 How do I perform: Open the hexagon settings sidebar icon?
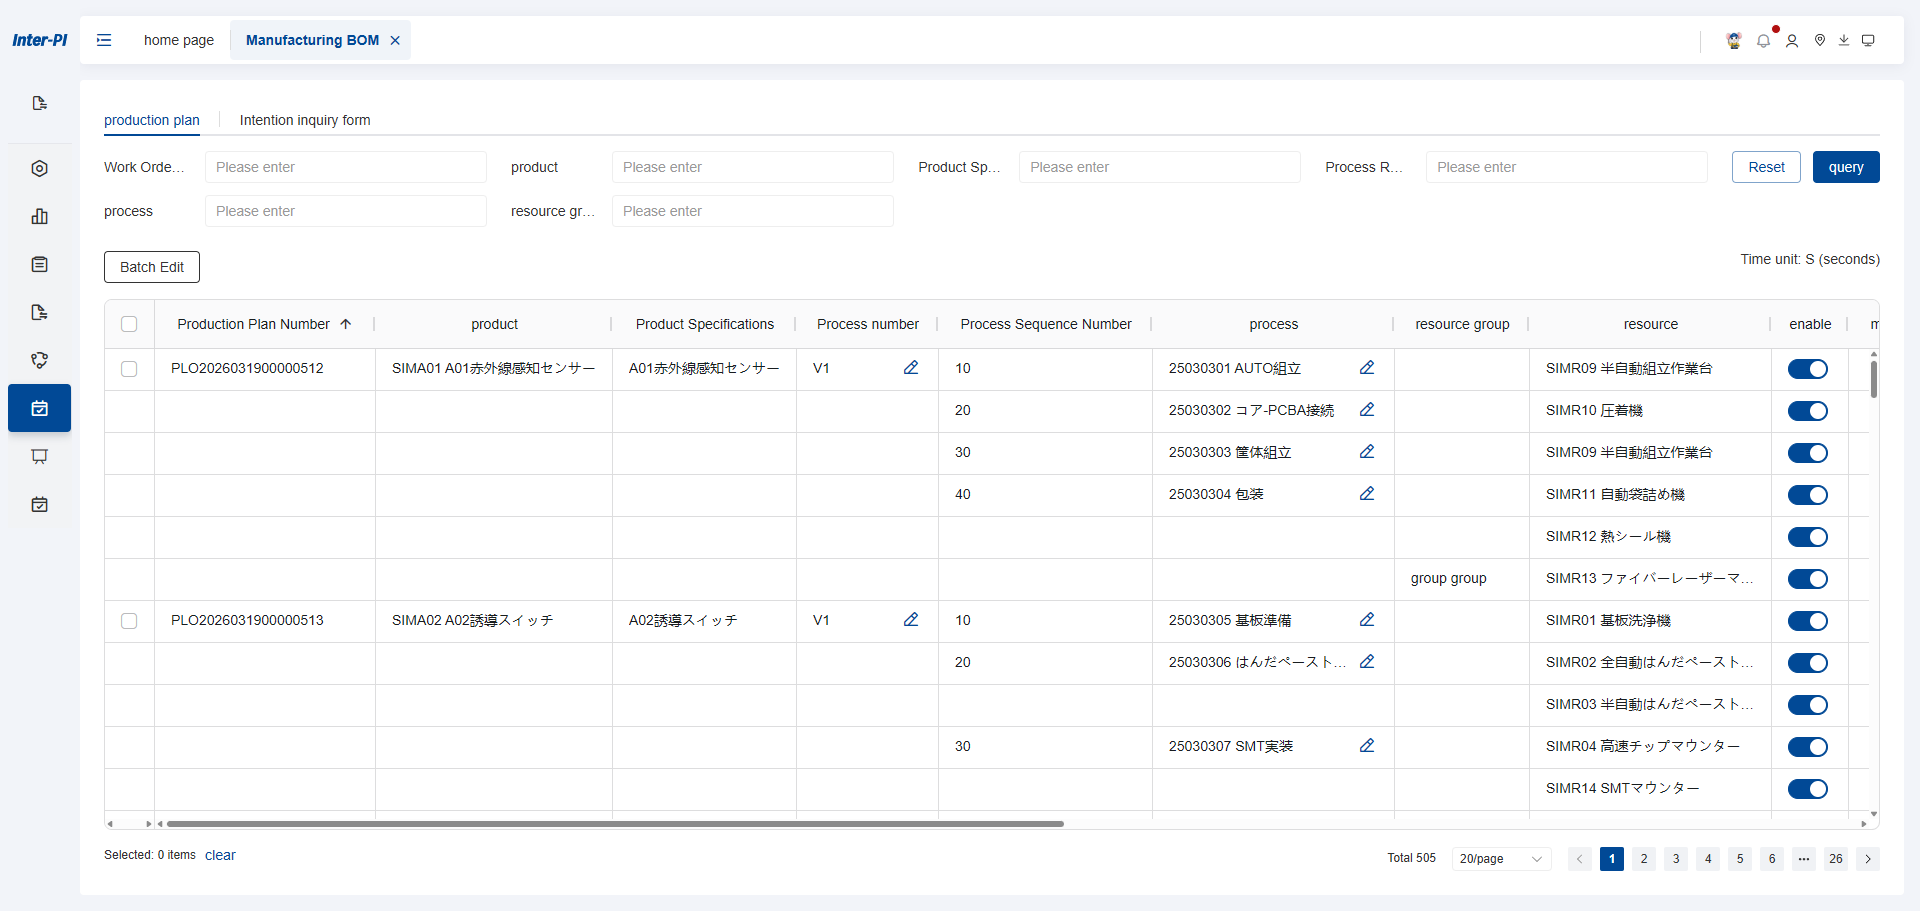pyautogui.click(x=39, y=168)
